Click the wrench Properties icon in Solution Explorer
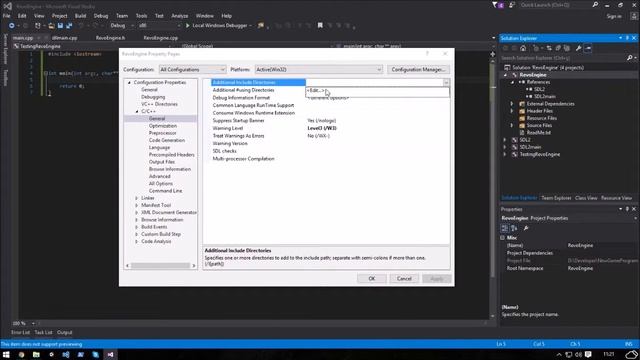The height and width of the screenshot is (360, 640). click(x=578, y=48)
